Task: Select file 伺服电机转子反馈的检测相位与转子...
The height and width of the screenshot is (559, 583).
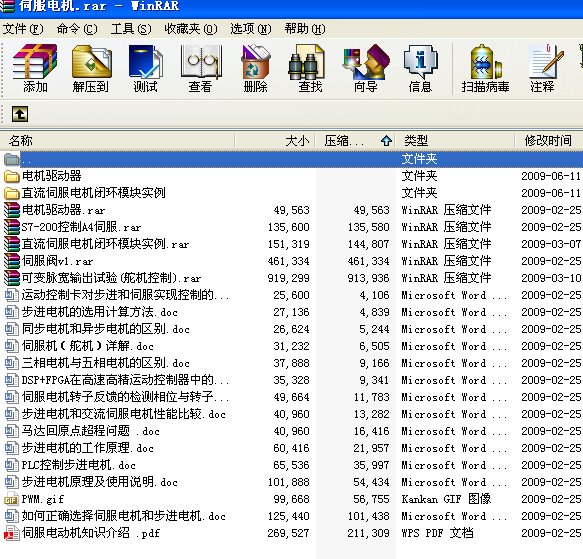Action: tap(125, 397)
